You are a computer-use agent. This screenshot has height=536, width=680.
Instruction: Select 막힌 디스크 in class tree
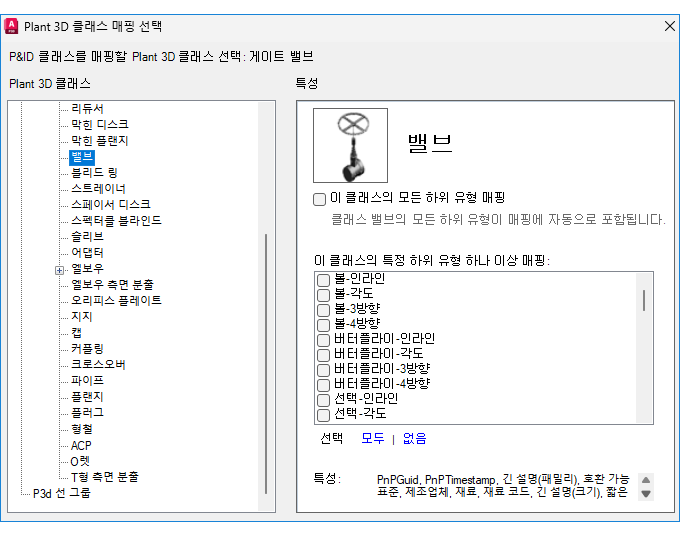[100, 124]
